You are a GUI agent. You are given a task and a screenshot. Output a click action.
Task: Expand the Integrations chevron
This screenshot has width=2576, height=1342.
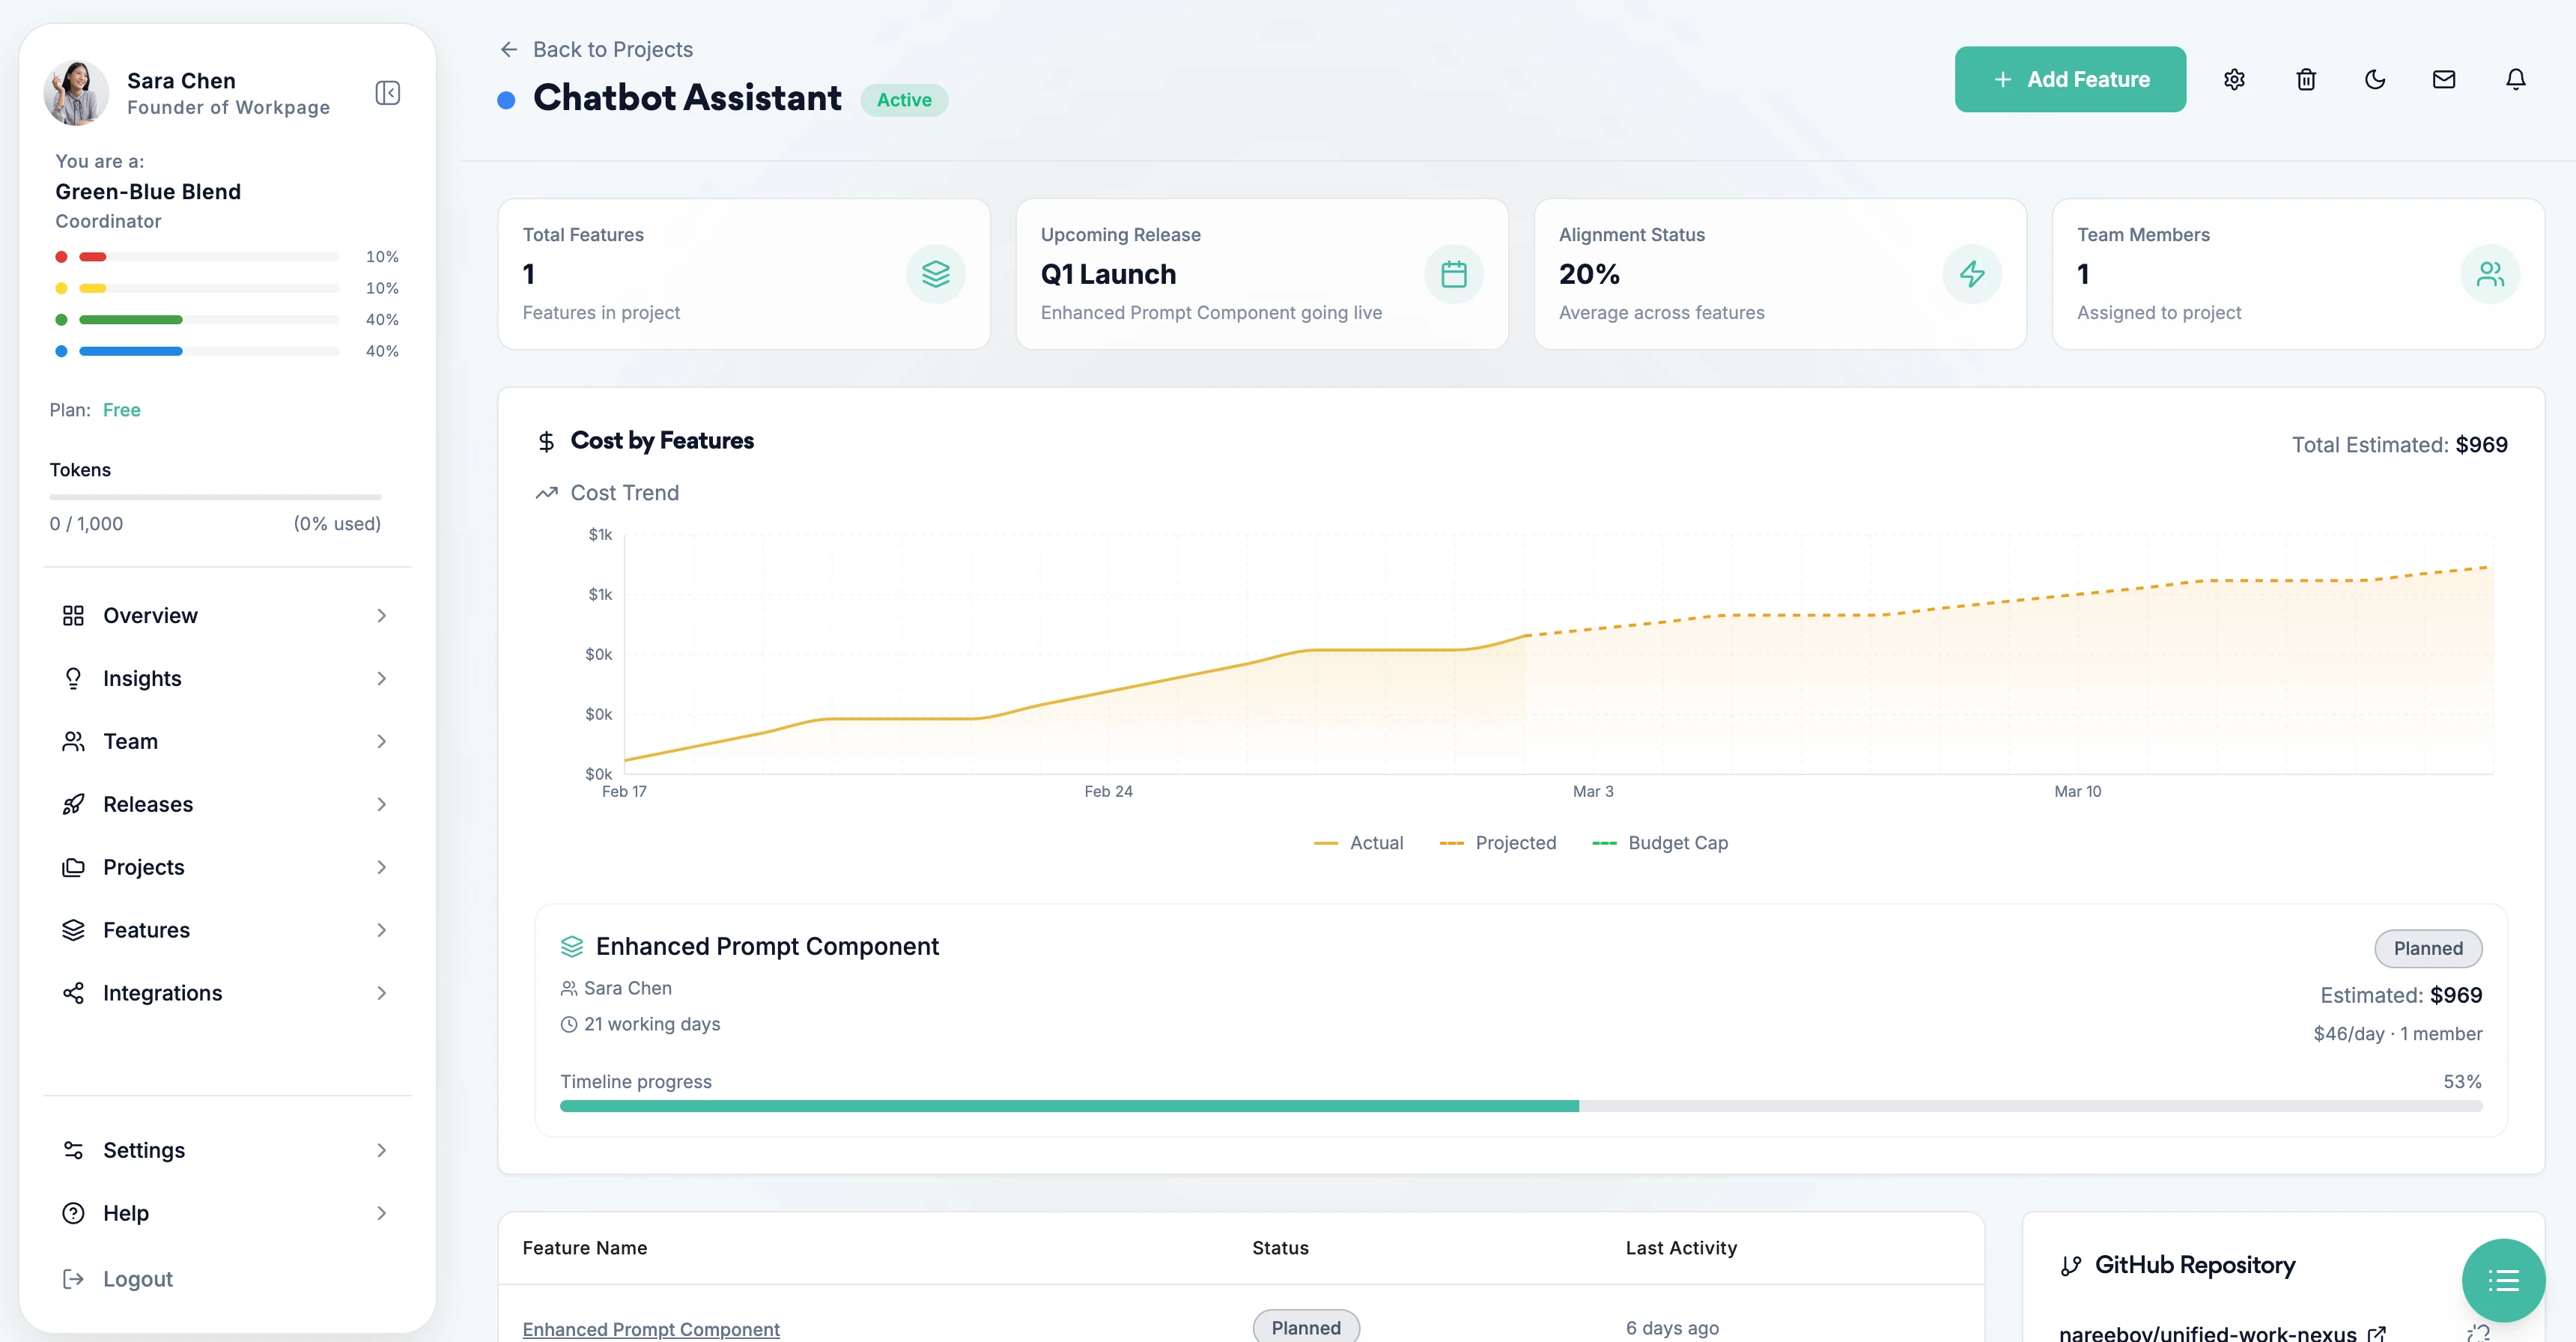click(381, 993)
